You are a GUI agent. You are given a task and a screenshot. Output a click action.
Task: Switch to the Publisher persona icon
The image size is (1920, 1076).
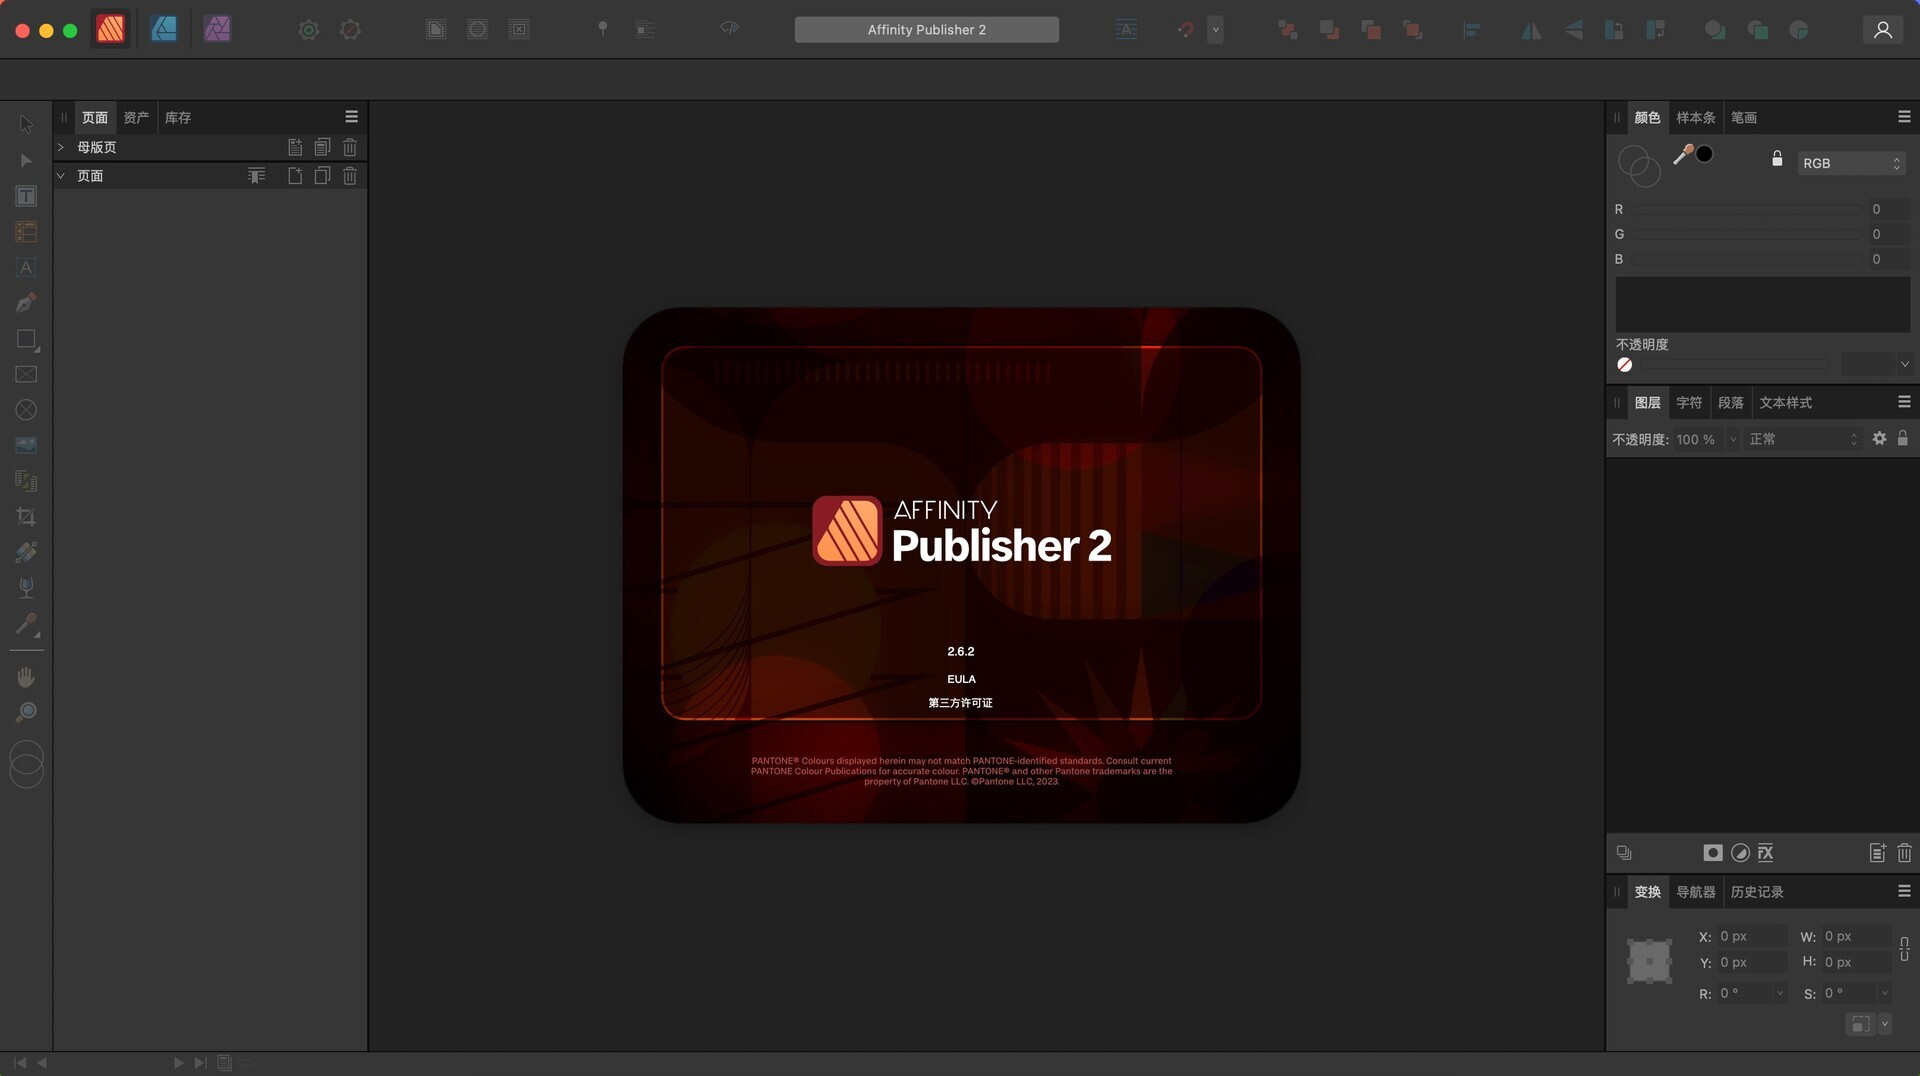[110, 29]
